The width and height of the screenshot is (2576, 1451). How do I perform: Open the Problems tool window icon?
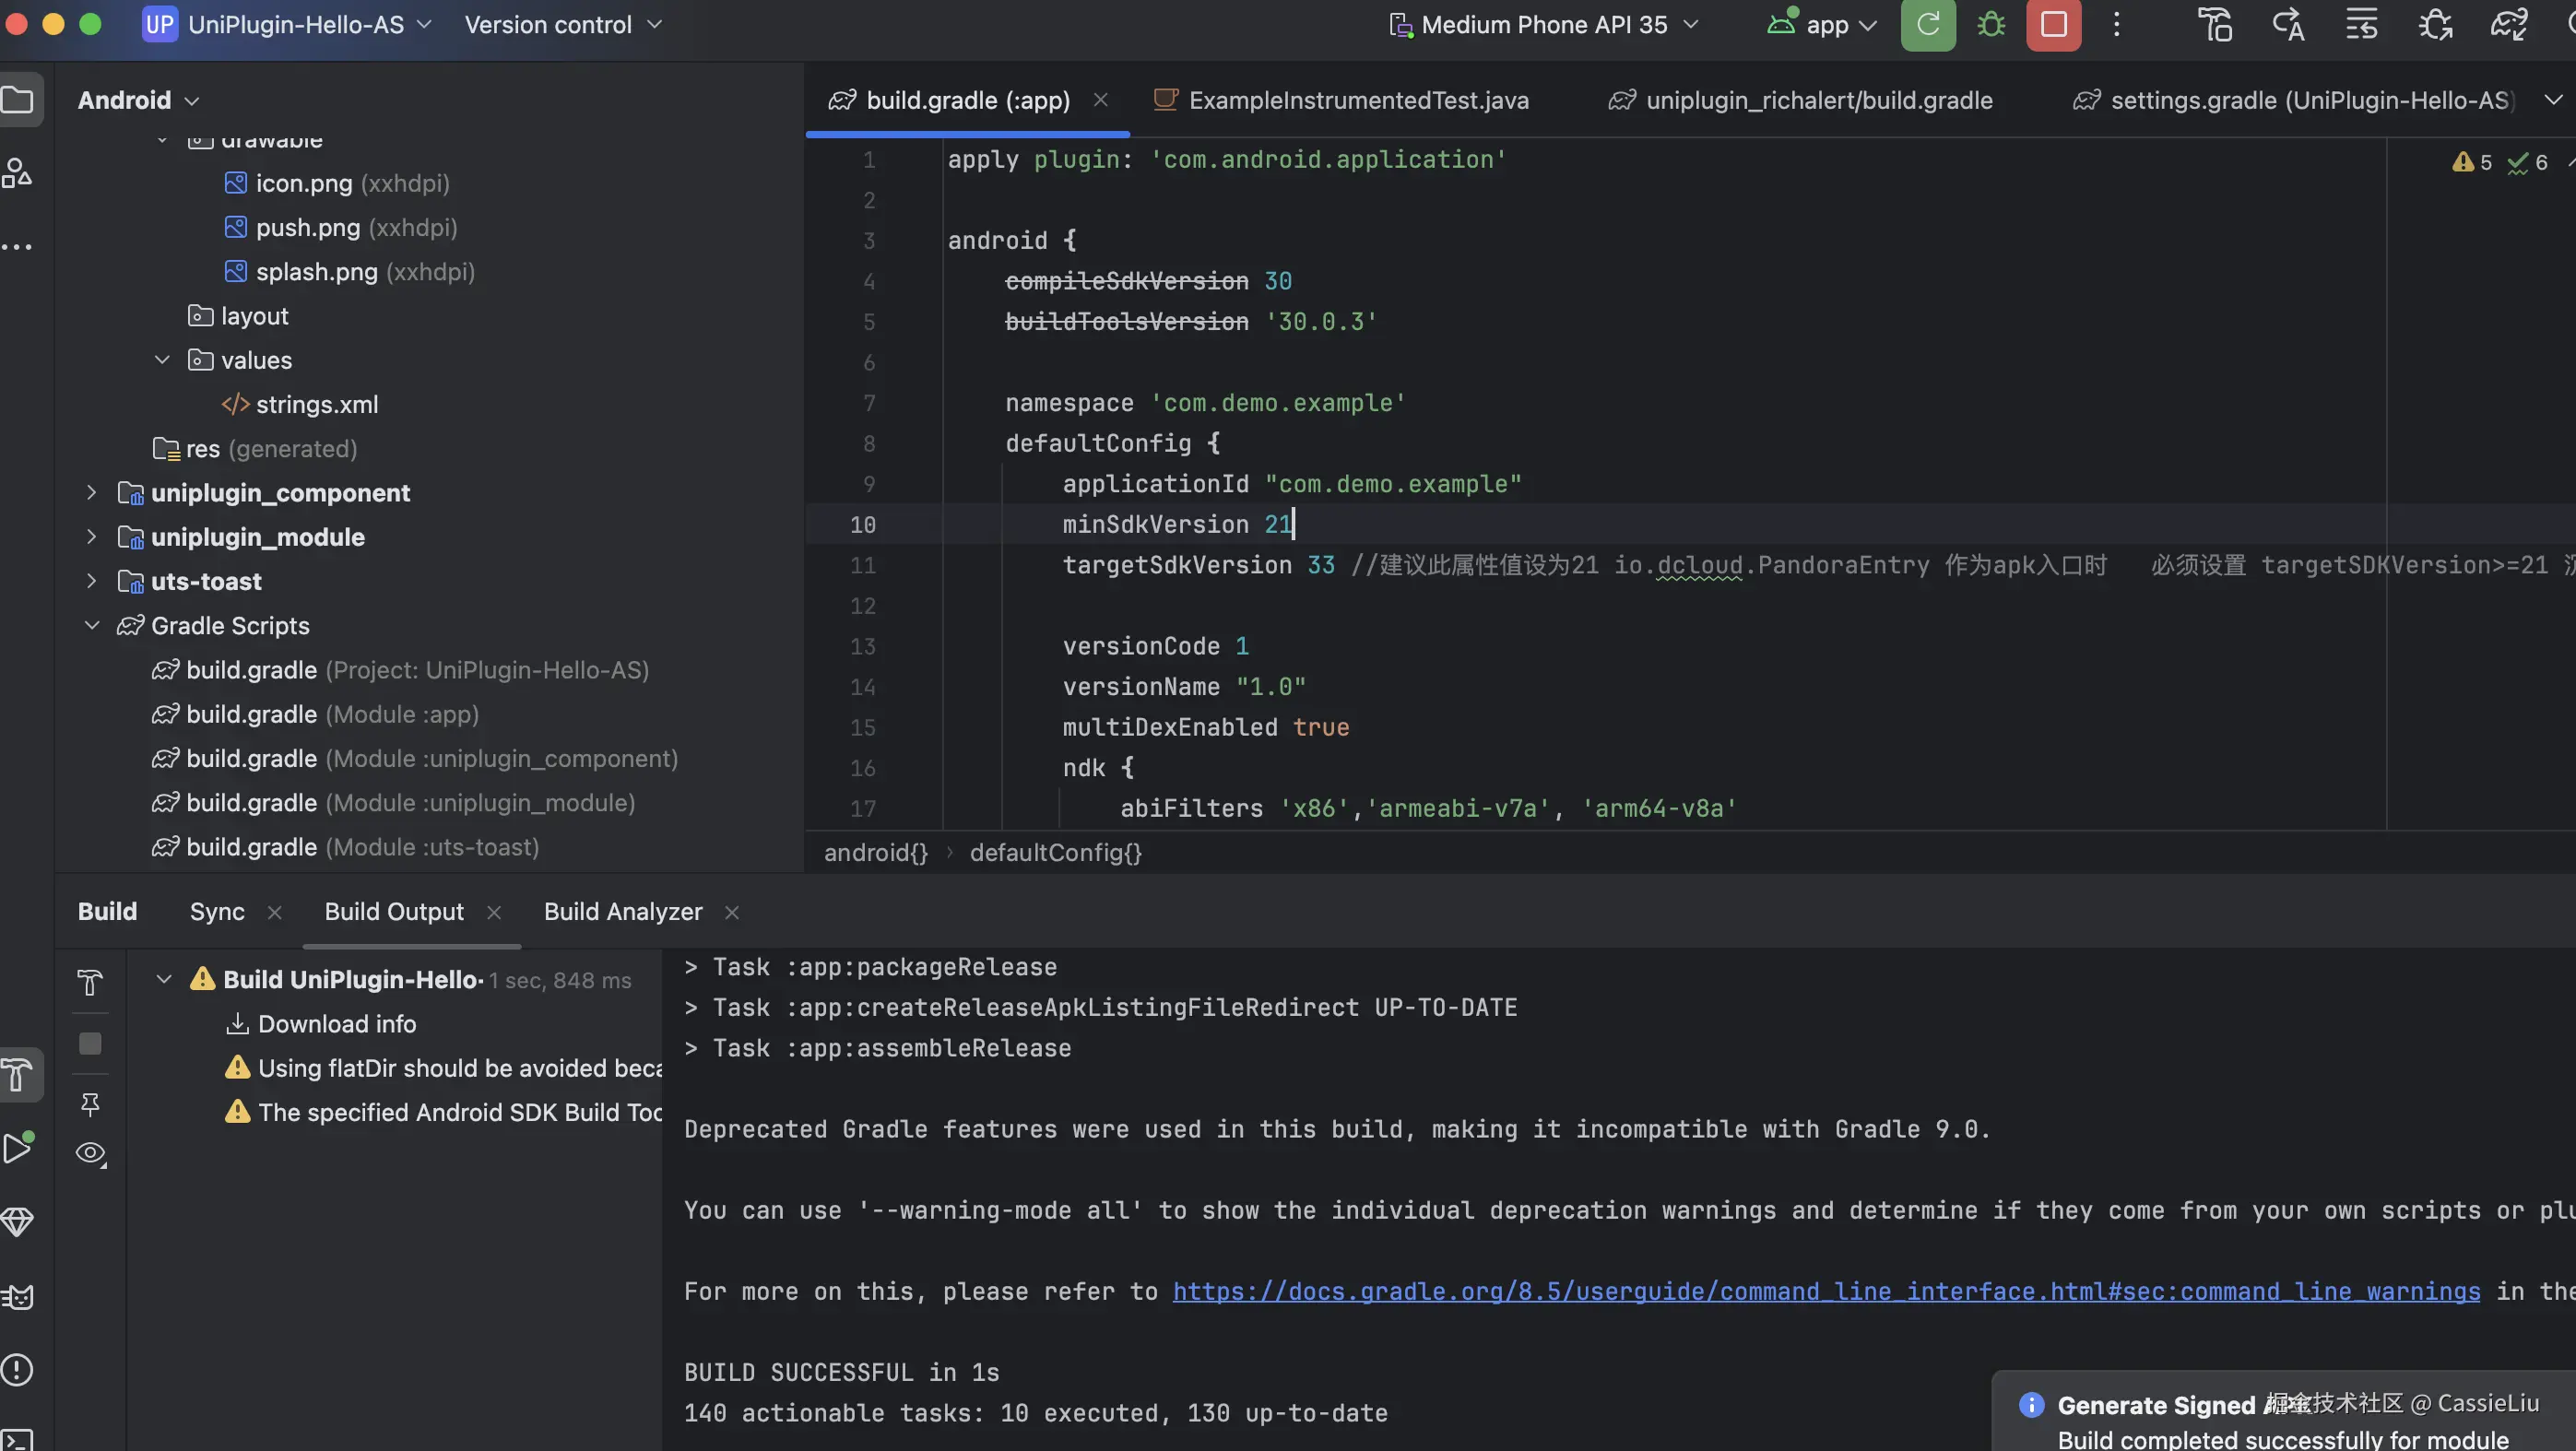point(17,1370)
